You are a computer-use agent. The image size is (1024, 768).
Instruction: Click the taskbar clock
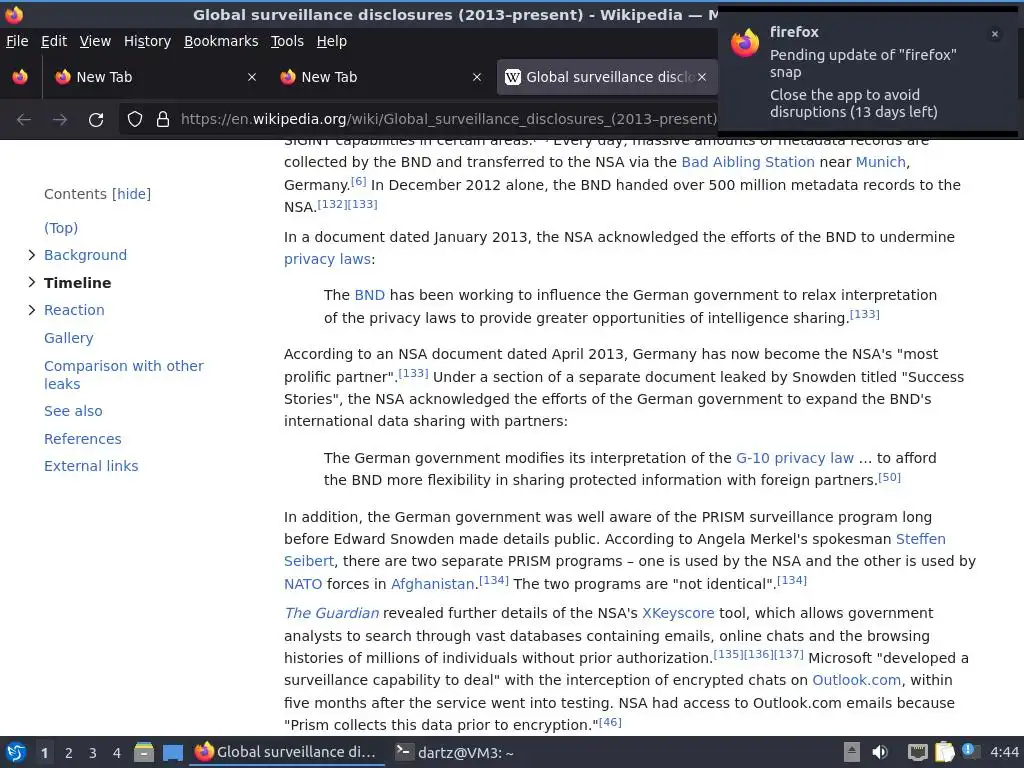(x=1004, y=752)
